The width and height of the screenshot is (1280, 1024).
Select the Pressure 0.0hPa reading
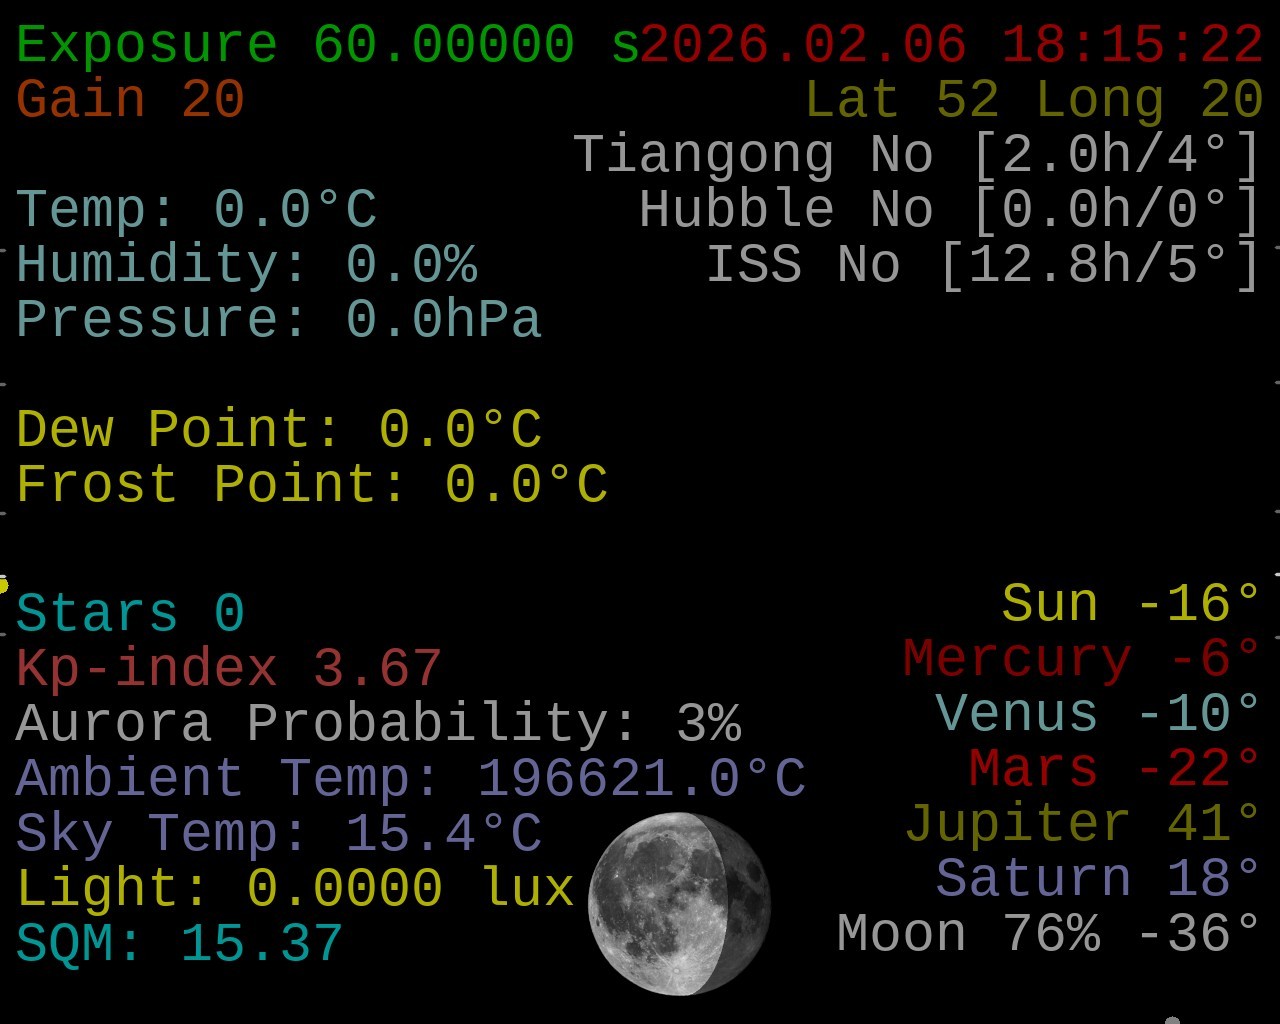(278, 320)
